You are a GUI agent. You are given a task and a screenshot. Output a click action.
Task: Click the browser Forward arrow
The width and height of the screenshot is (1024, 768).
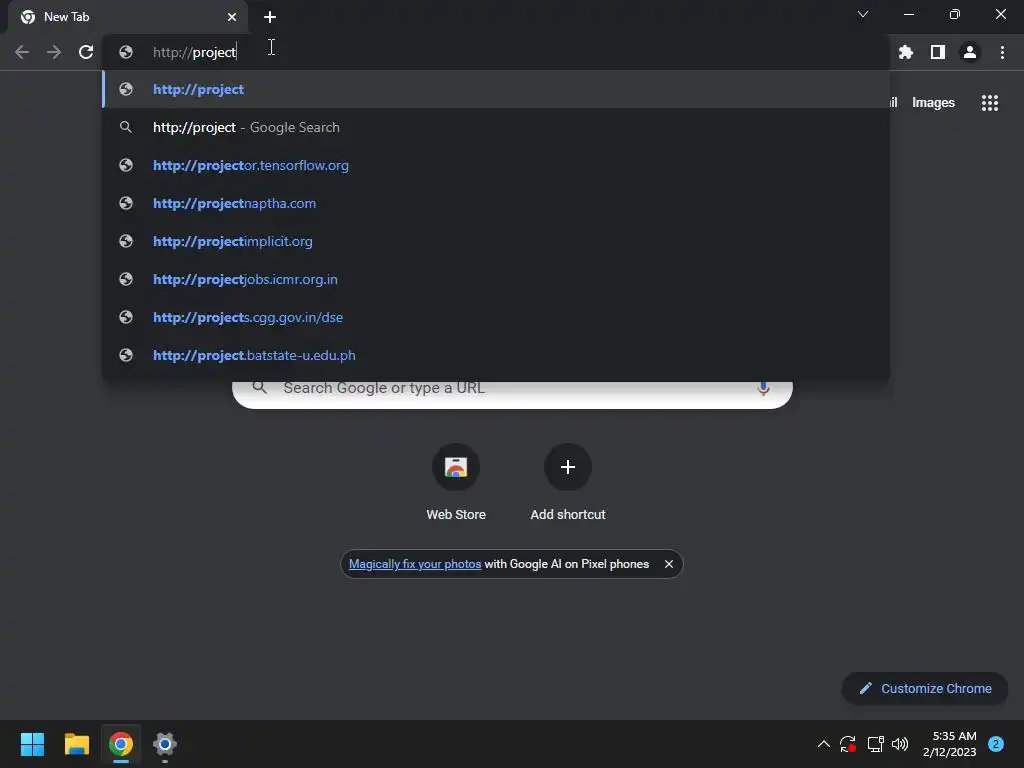54,52
